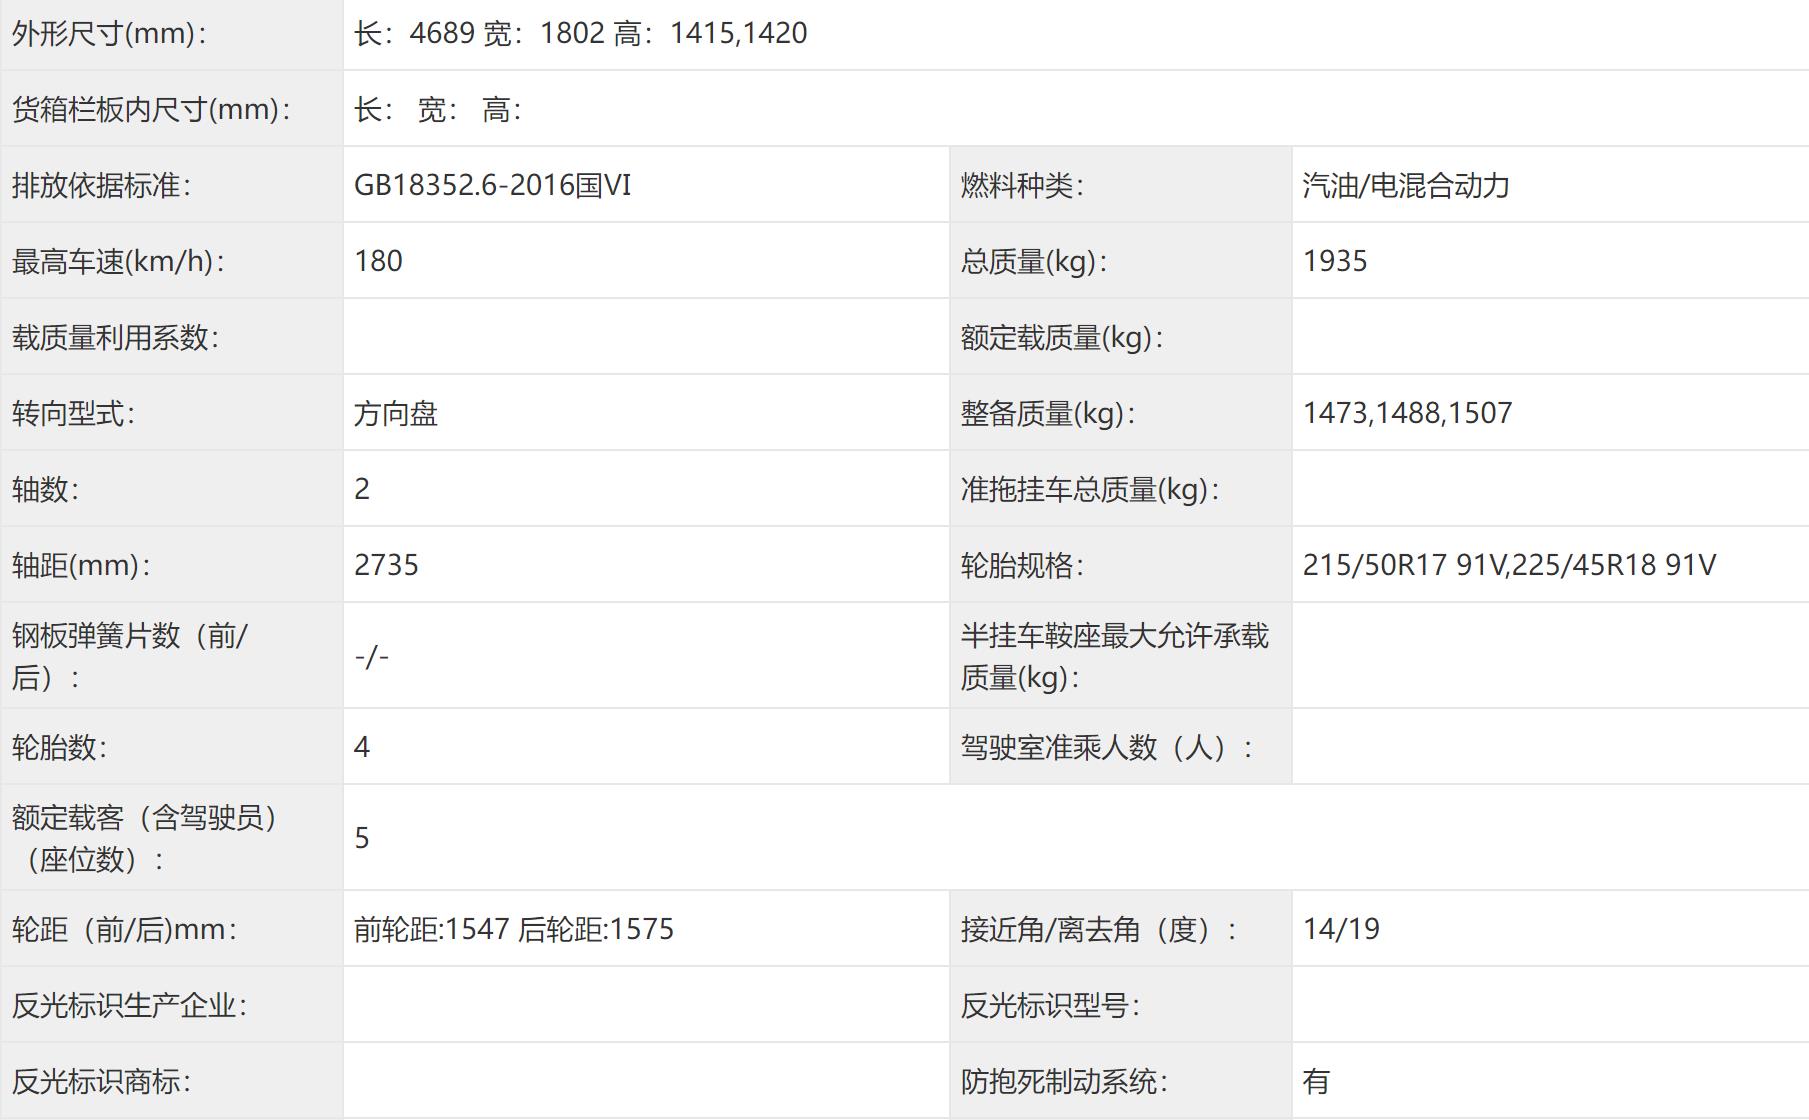1809x1120 pixels.
Task: Click the 载质量利用系数 label
Action: click(x=116, y=337)
